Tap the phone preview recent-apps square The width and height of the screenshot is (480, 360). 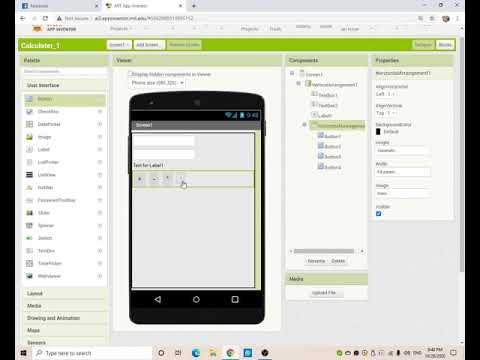(235, 299)
